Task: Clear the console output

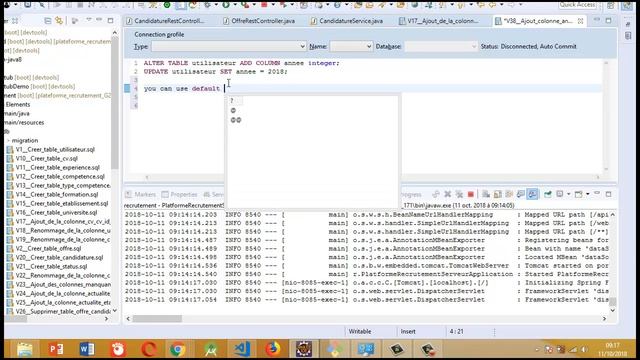Action: (486, 194)
